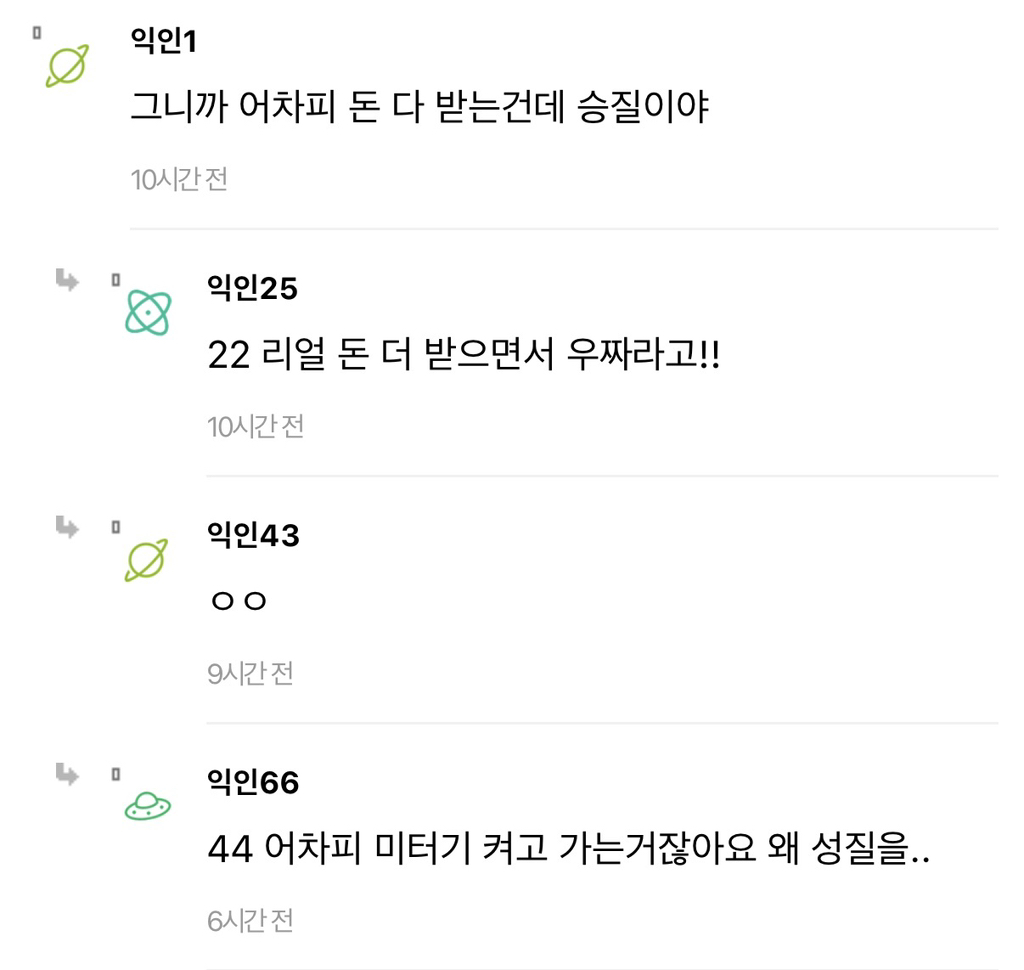Click the reply starting with "44 어차피 미터기"
This screenshot has height=970, width=1024.
(x=568, y=849)
